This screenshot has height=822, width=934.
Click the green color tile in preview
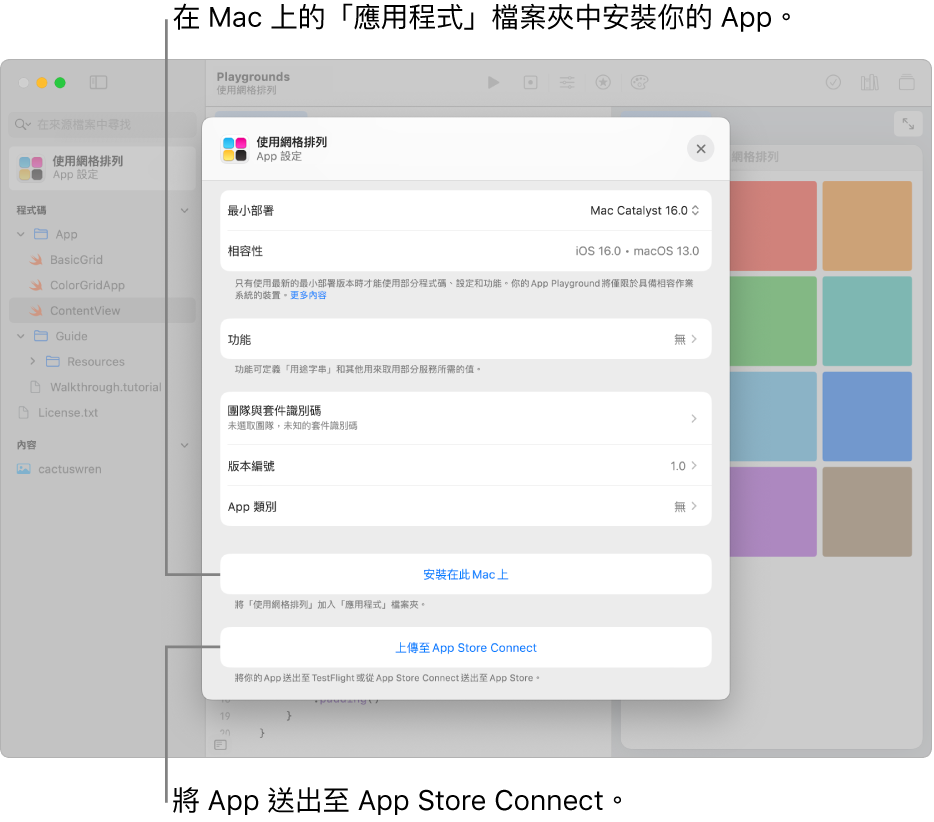(x=773, y=321)
